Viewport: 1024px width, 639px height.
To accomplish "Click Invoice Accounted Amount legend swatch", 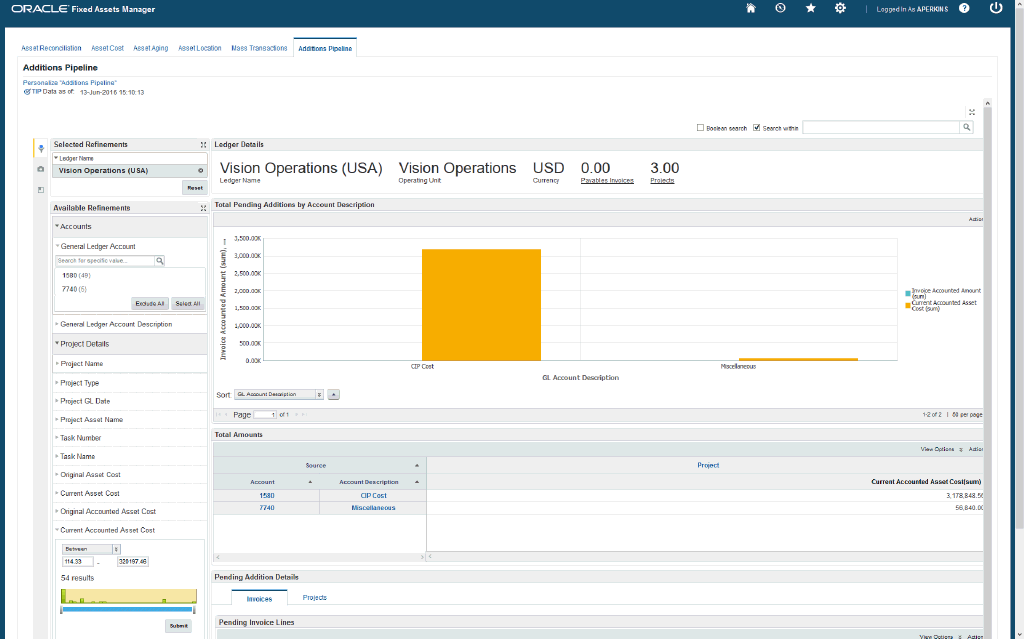I will click(x=908, y=293).
